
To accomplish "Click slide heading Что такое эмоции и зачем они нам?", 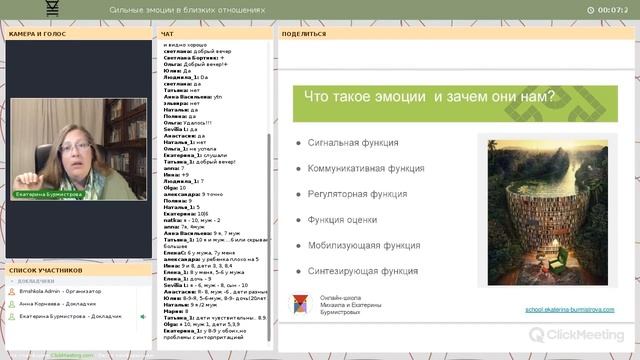I will [429, 97].
